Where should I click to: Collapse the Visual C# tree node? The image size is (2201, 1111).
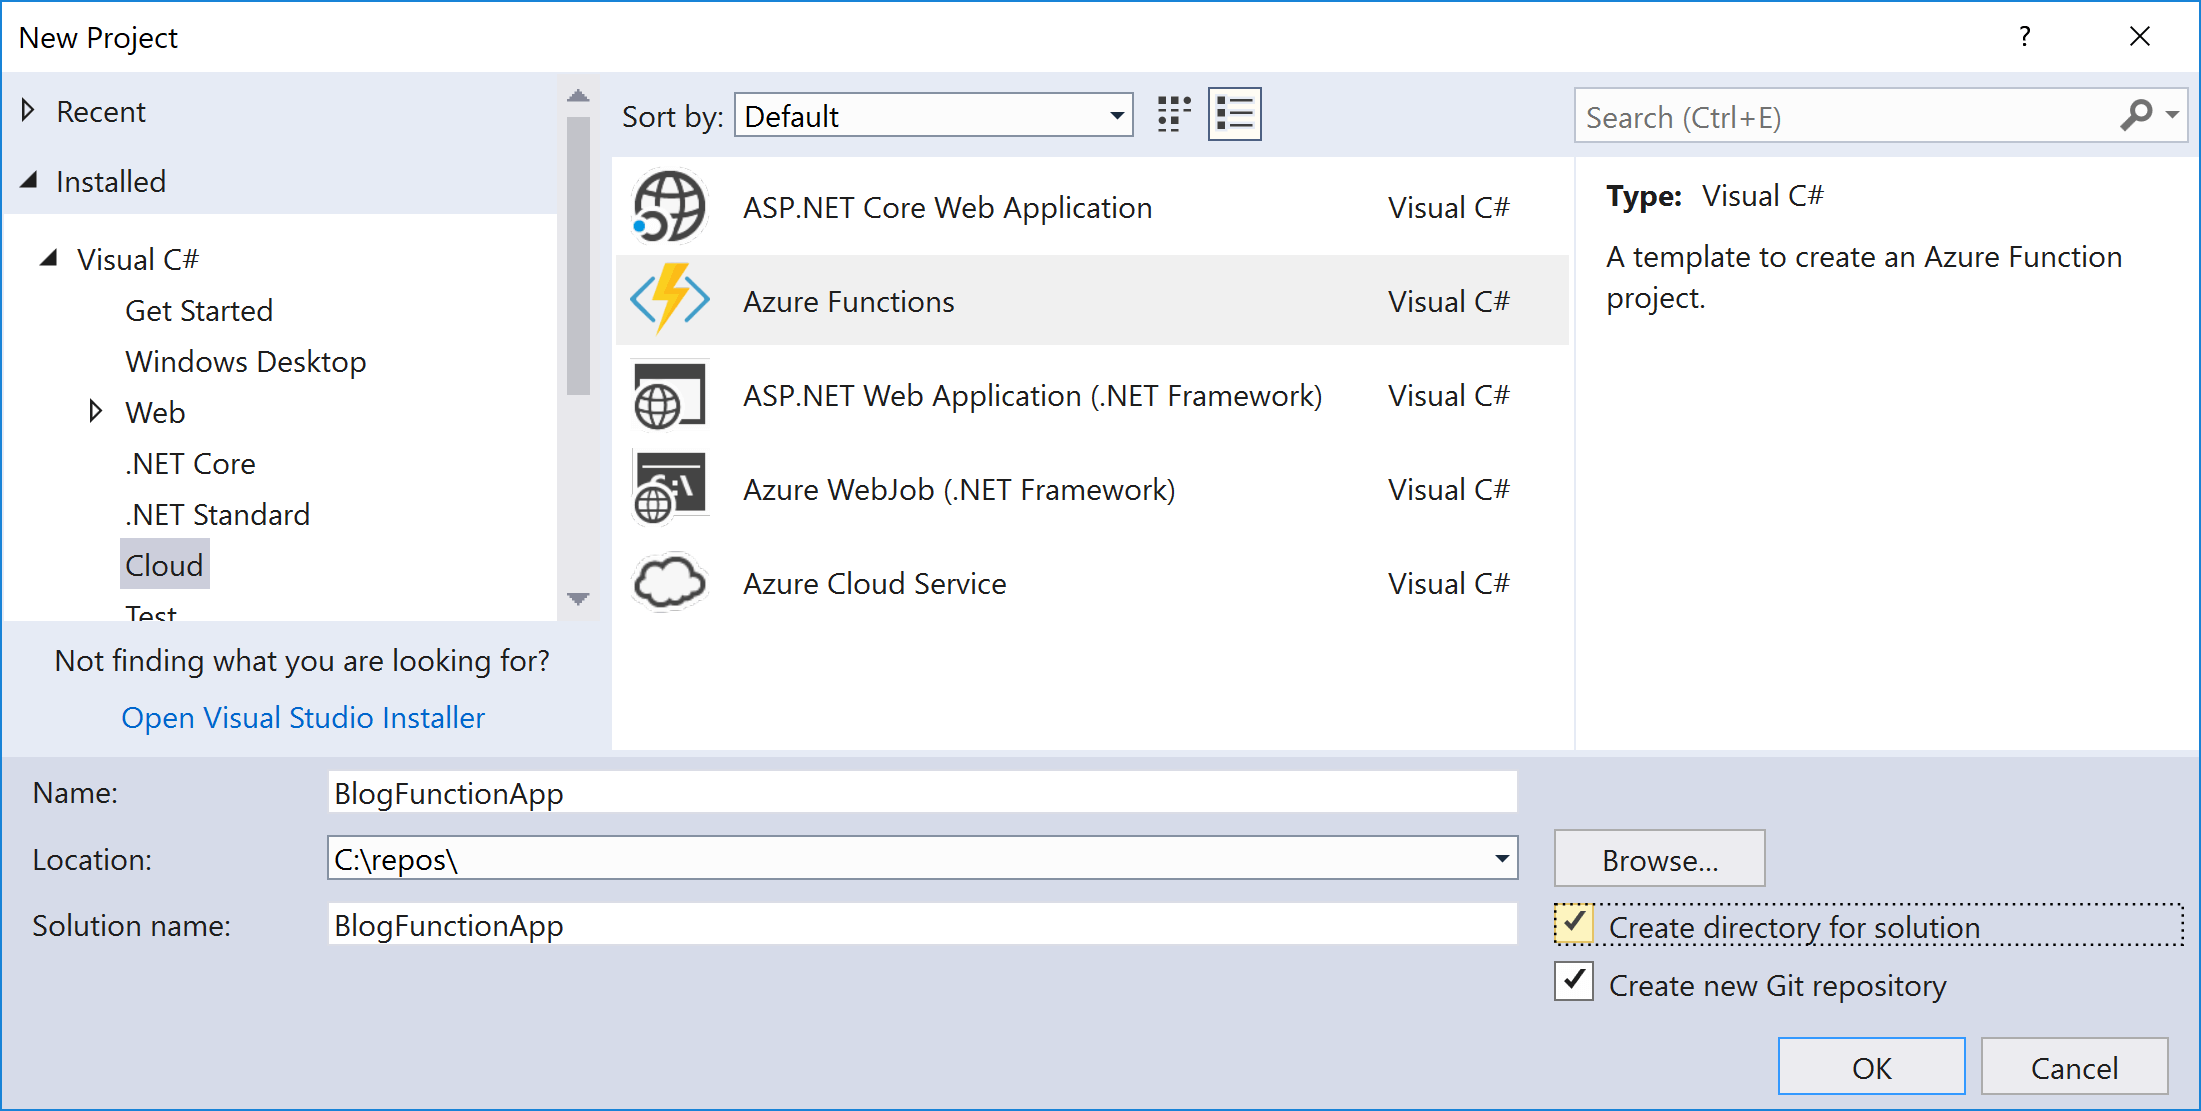[49, 258]
